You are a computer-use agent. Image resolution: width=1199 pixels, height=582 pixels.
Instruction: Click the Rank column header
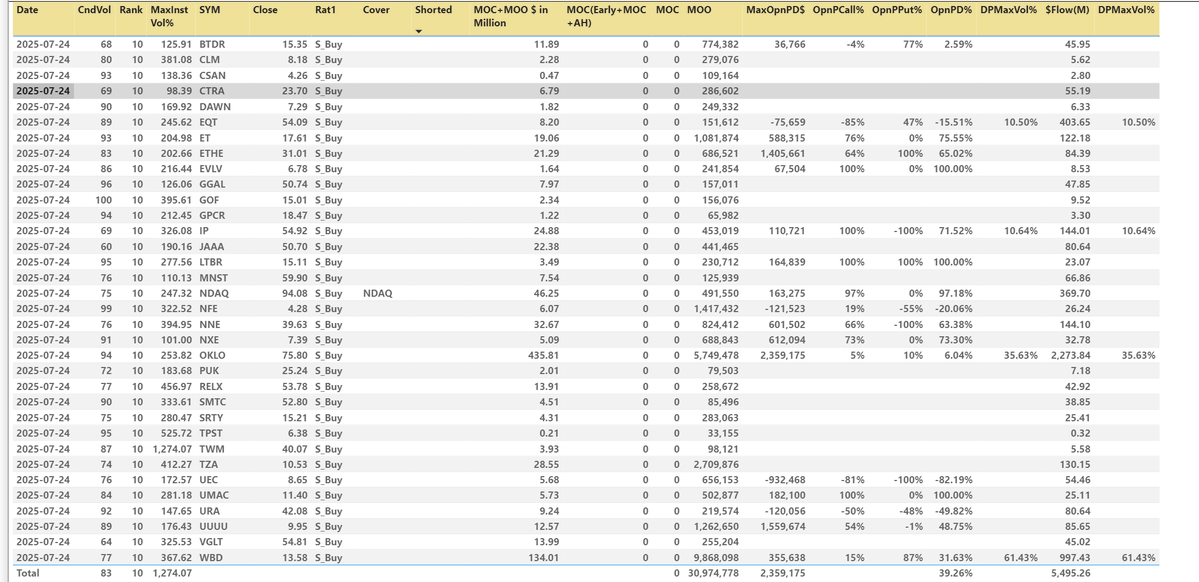tap(132, 11)
